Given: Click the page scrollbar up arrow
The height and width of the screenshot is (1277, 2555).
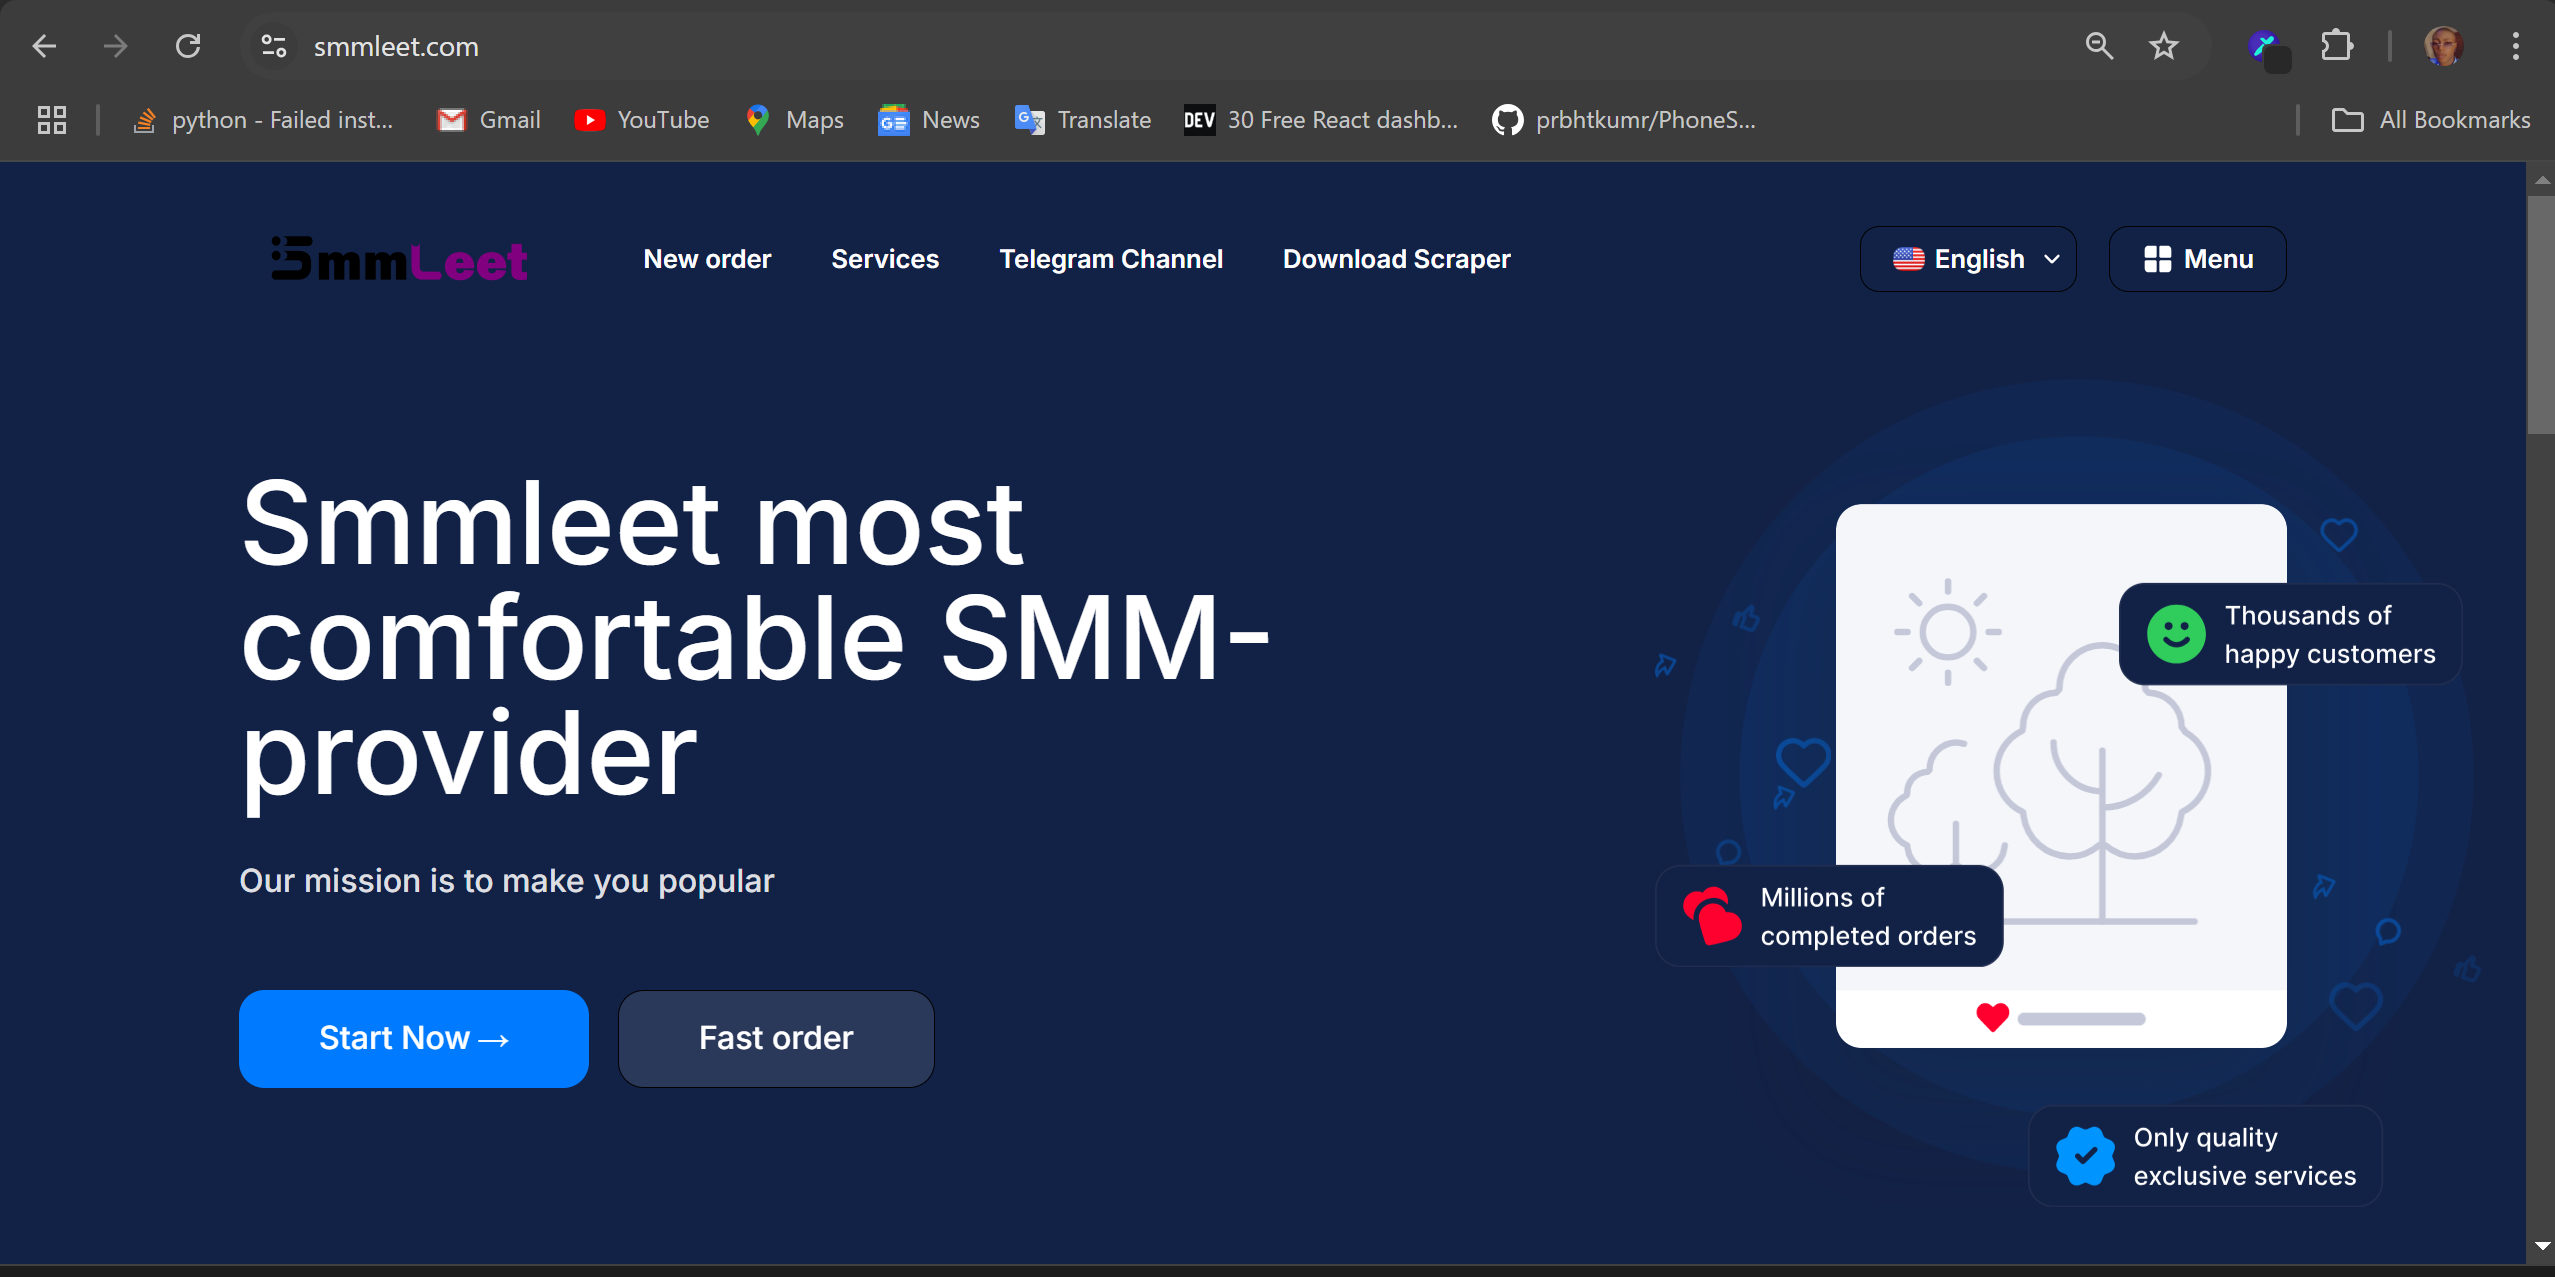Looking at the screenshot, I should click(x=2542, y=180).
